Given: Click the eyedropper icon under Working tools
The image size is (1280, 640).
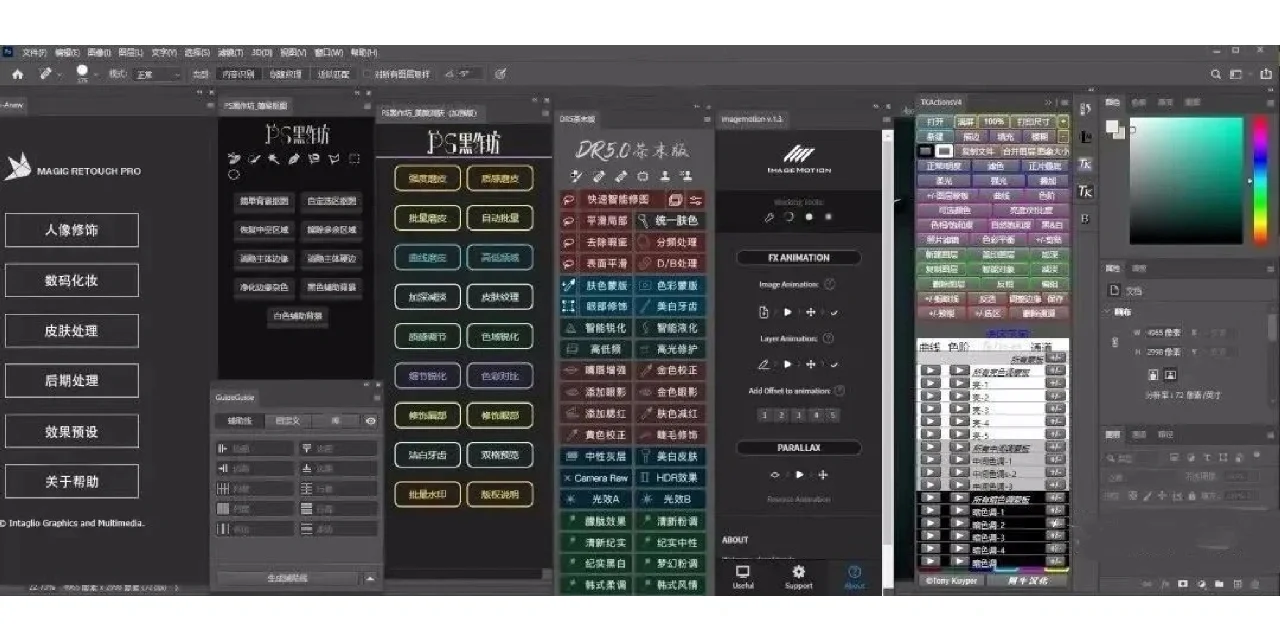Looking at the screenshot, I should click(770, 216).
